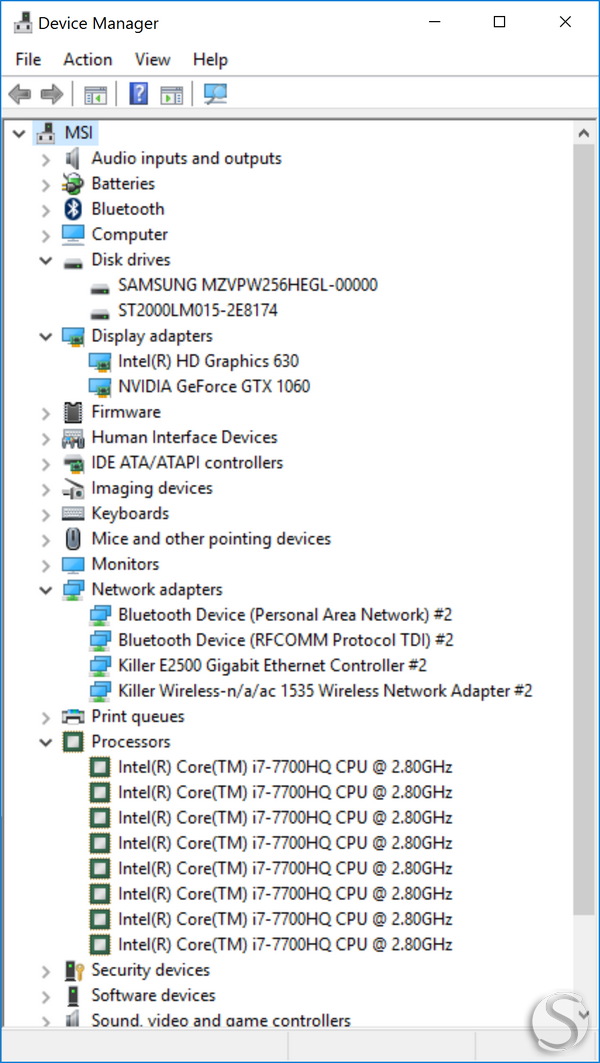
Task: Click the Mice and other pointing devices icon
Action: point(73,539)
